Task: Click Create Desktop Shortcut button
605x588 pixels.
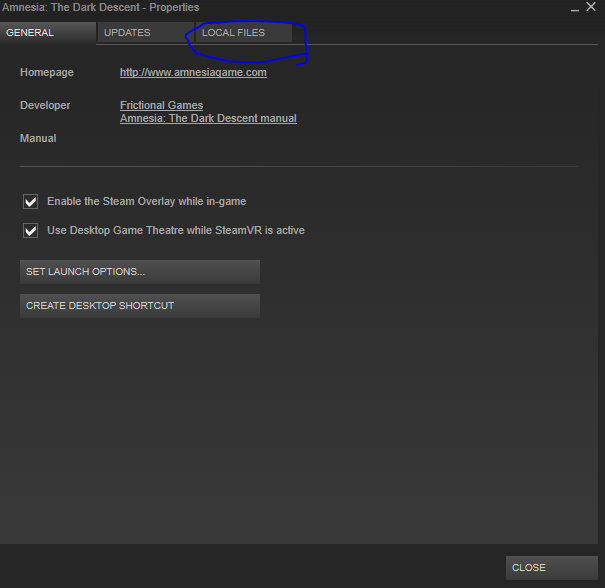Action: pos(140,306)
